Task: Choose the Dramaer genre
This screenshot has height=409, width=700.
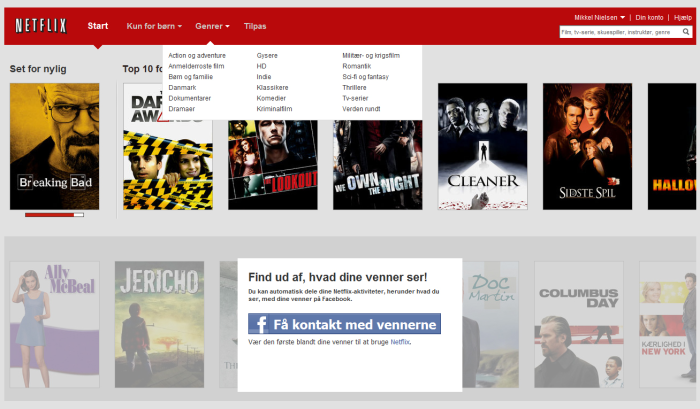Action: (181, 109)
